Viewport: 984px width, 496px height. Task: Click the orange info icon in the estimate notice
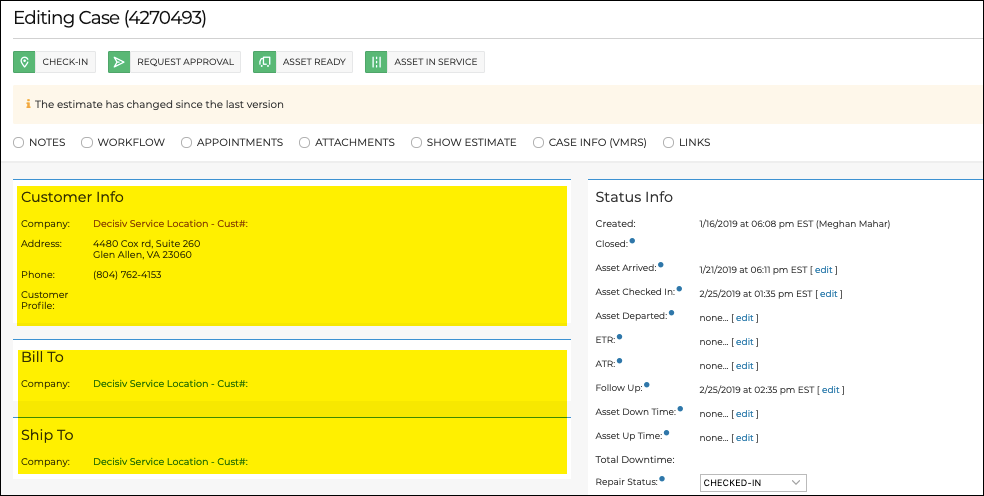(28, 104)
